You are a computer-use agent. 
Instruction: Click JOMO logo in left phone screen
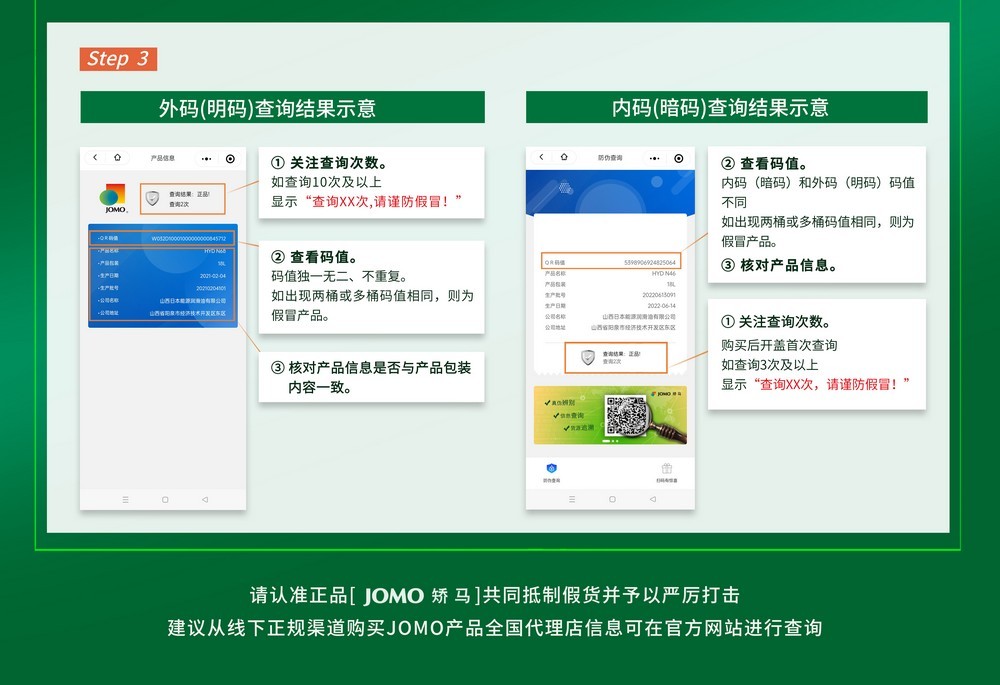tap(113, 198)
